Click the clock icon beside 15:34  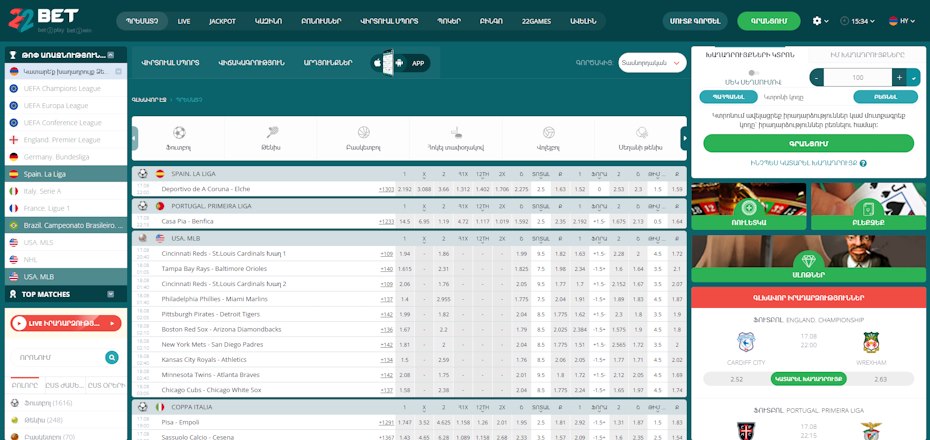845,21
